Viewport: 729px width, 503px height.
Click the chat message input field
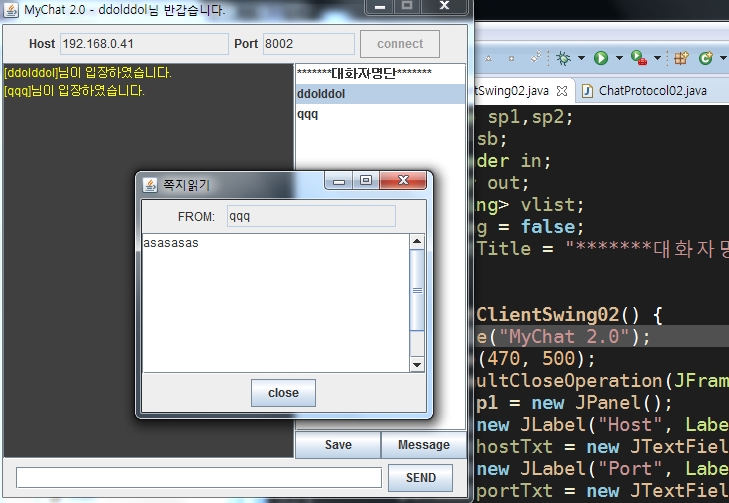(198, 478)
